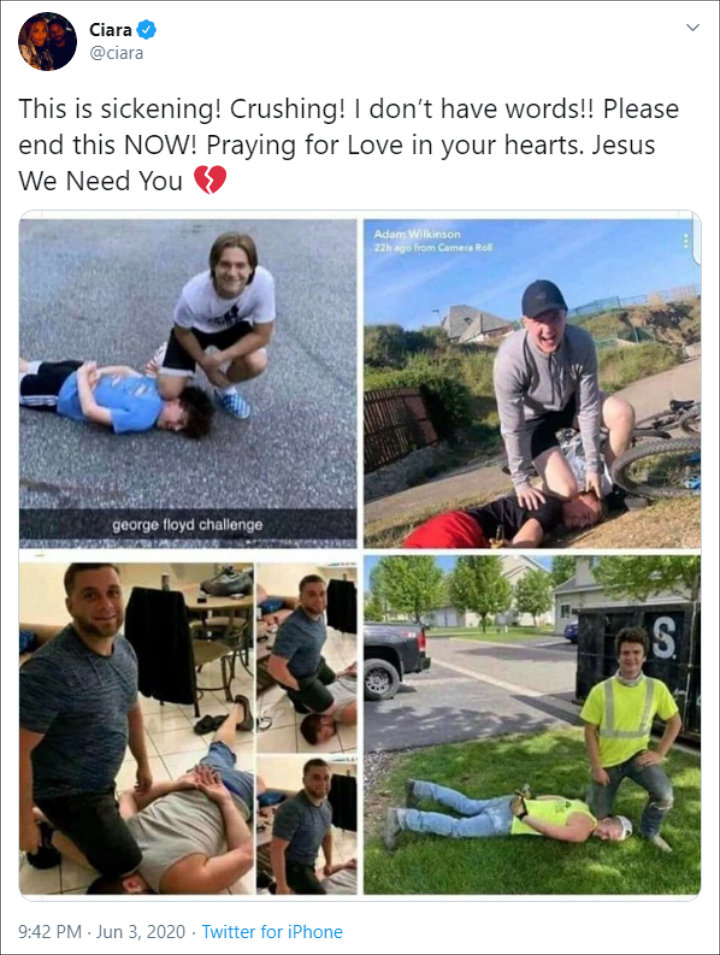Screen dimensions: 720x955
Task: Open the photo captioned george floyd challenge
Action: pos(188,383)
